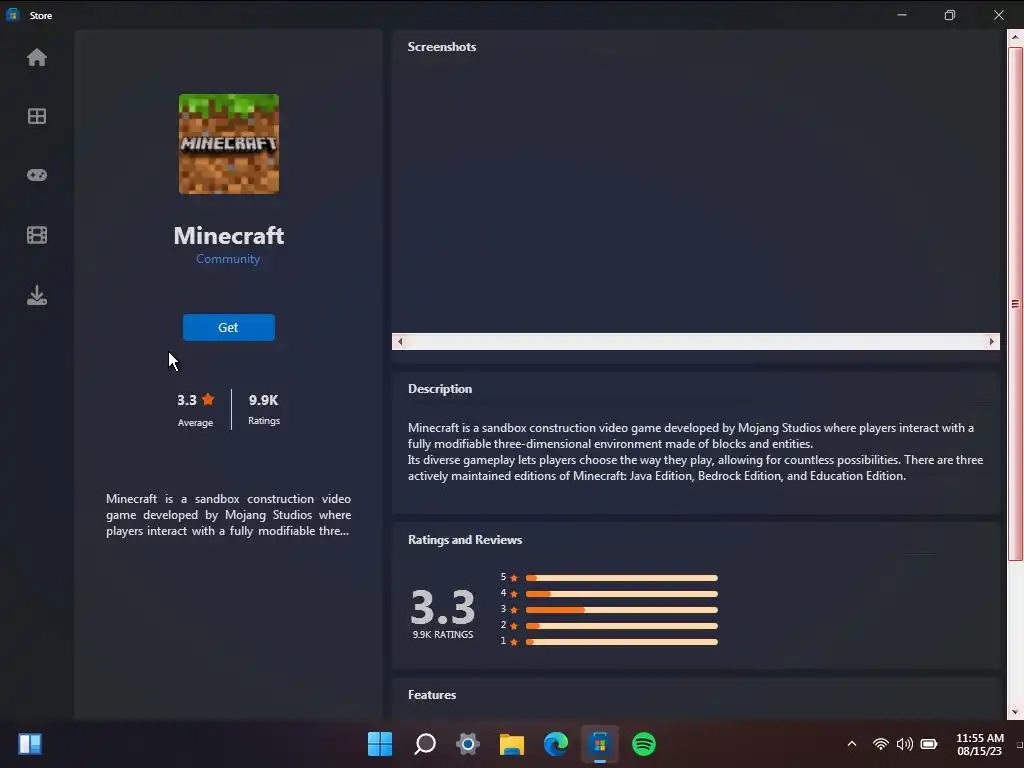Open the Home page in Store sidebar
The height and width of the screenshot is (768, 1024).
coord(37,57)
